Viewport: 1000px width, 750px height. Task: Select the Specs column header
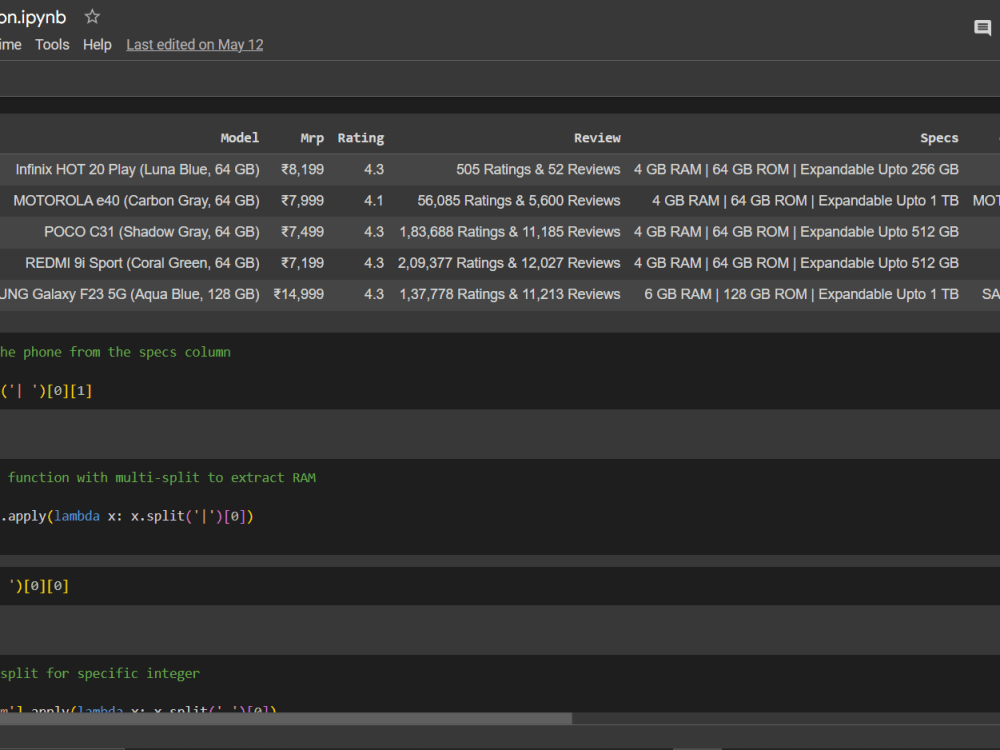pyautogui.click(x=939, y=137)
